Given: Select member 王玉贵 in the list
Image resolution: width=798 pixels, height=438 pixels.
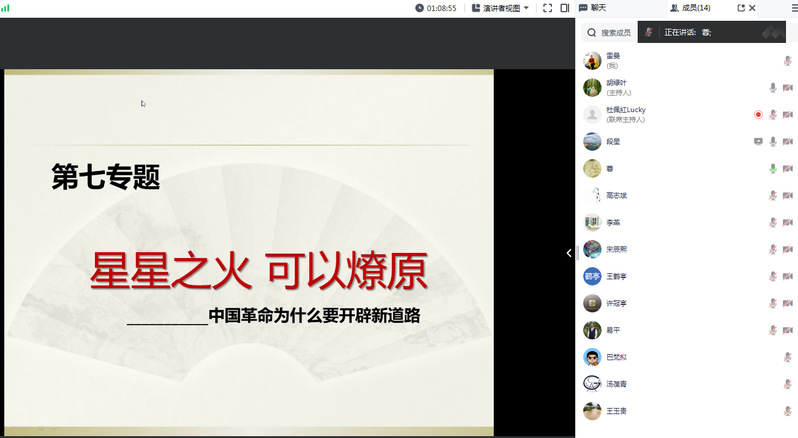Looking at the screenshot, I should tap(617, 410).
